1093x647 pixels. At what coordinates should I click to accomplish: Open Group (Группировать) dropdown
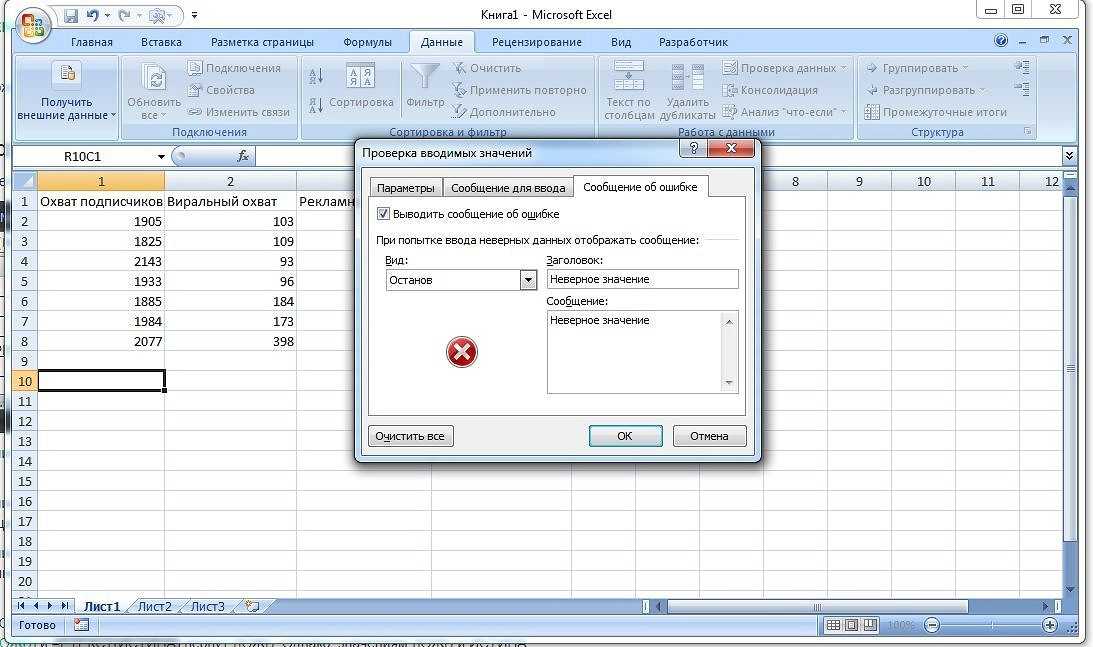click(917, 68)
